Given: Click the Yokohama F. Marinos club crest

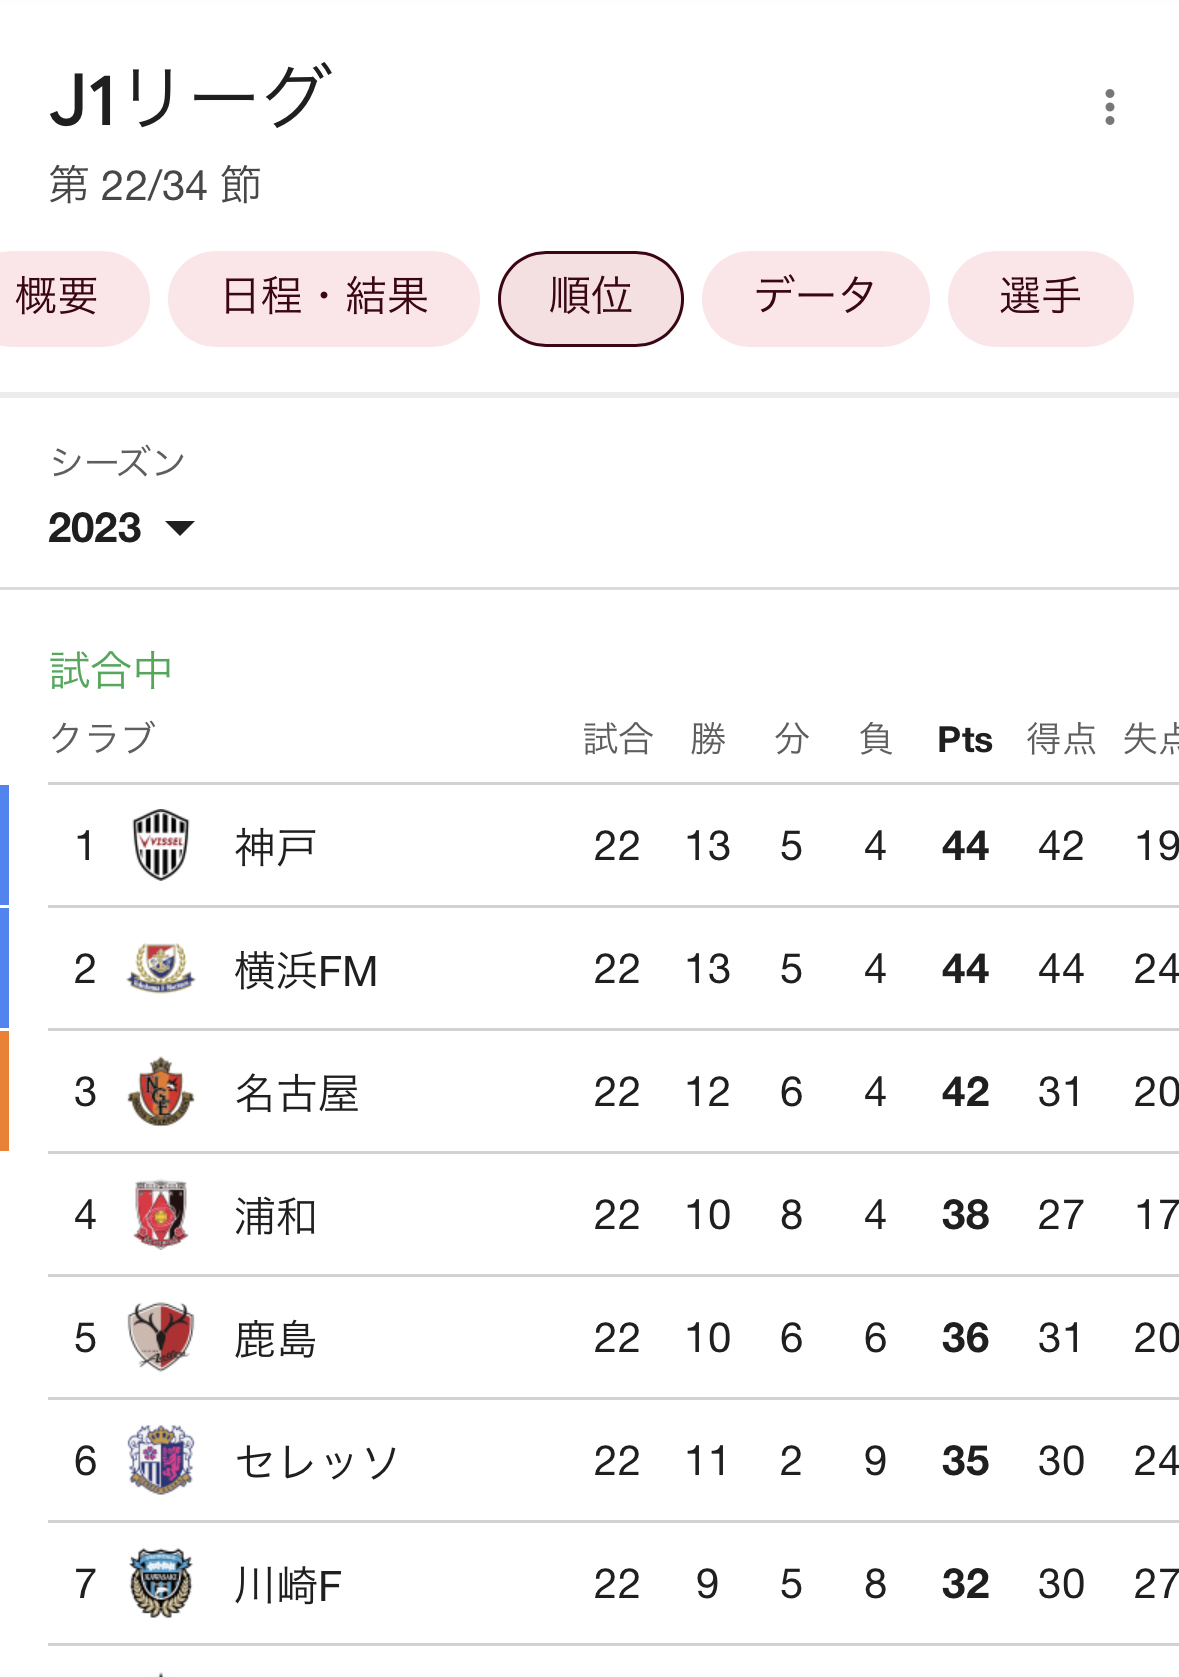Looking at the screenshot, I should point(160,968).
